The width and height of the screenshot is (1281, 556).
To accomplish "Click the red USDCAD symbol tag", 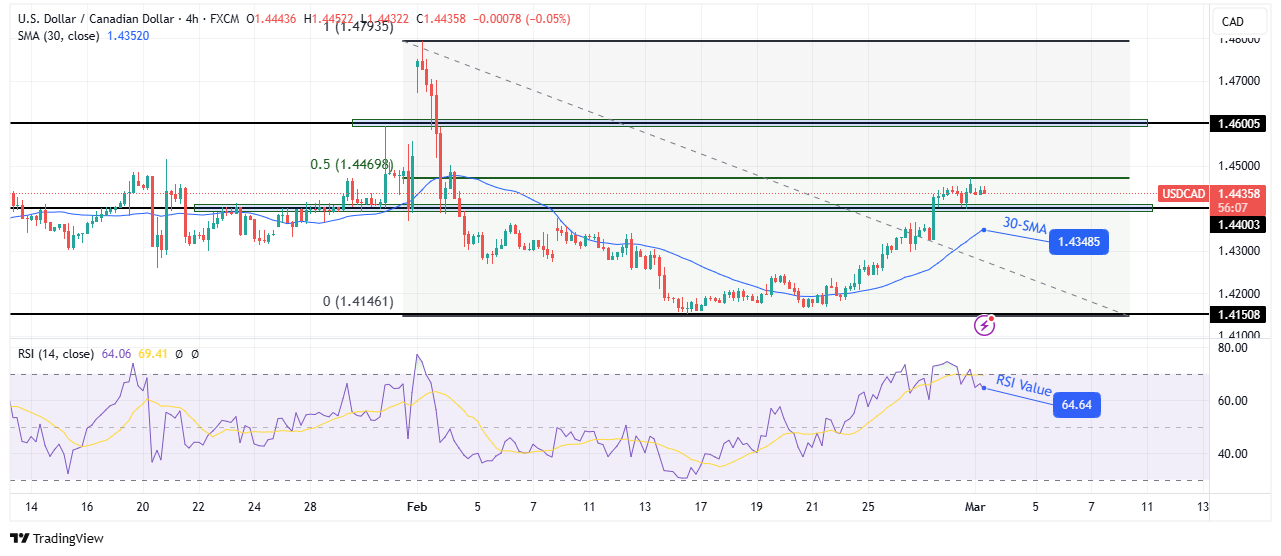I will 1183,193.
